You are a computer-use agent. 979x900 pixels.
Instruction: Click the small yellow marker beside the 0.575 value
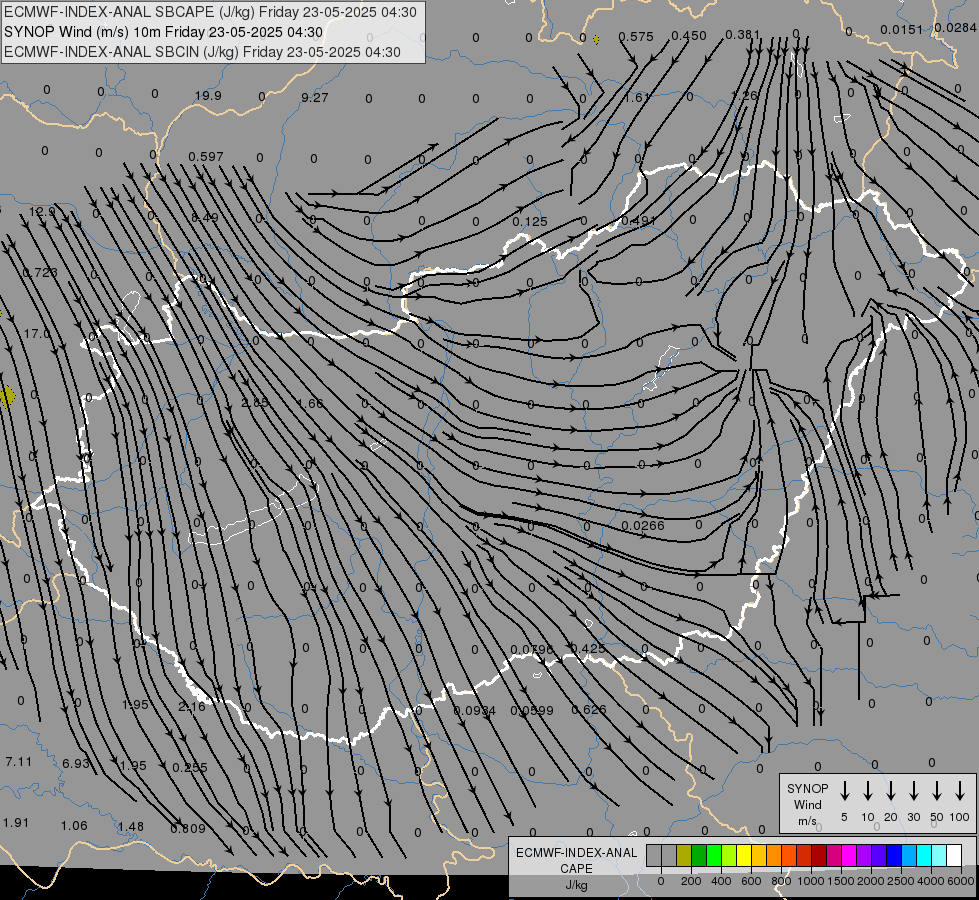click(x=596, y=39)
